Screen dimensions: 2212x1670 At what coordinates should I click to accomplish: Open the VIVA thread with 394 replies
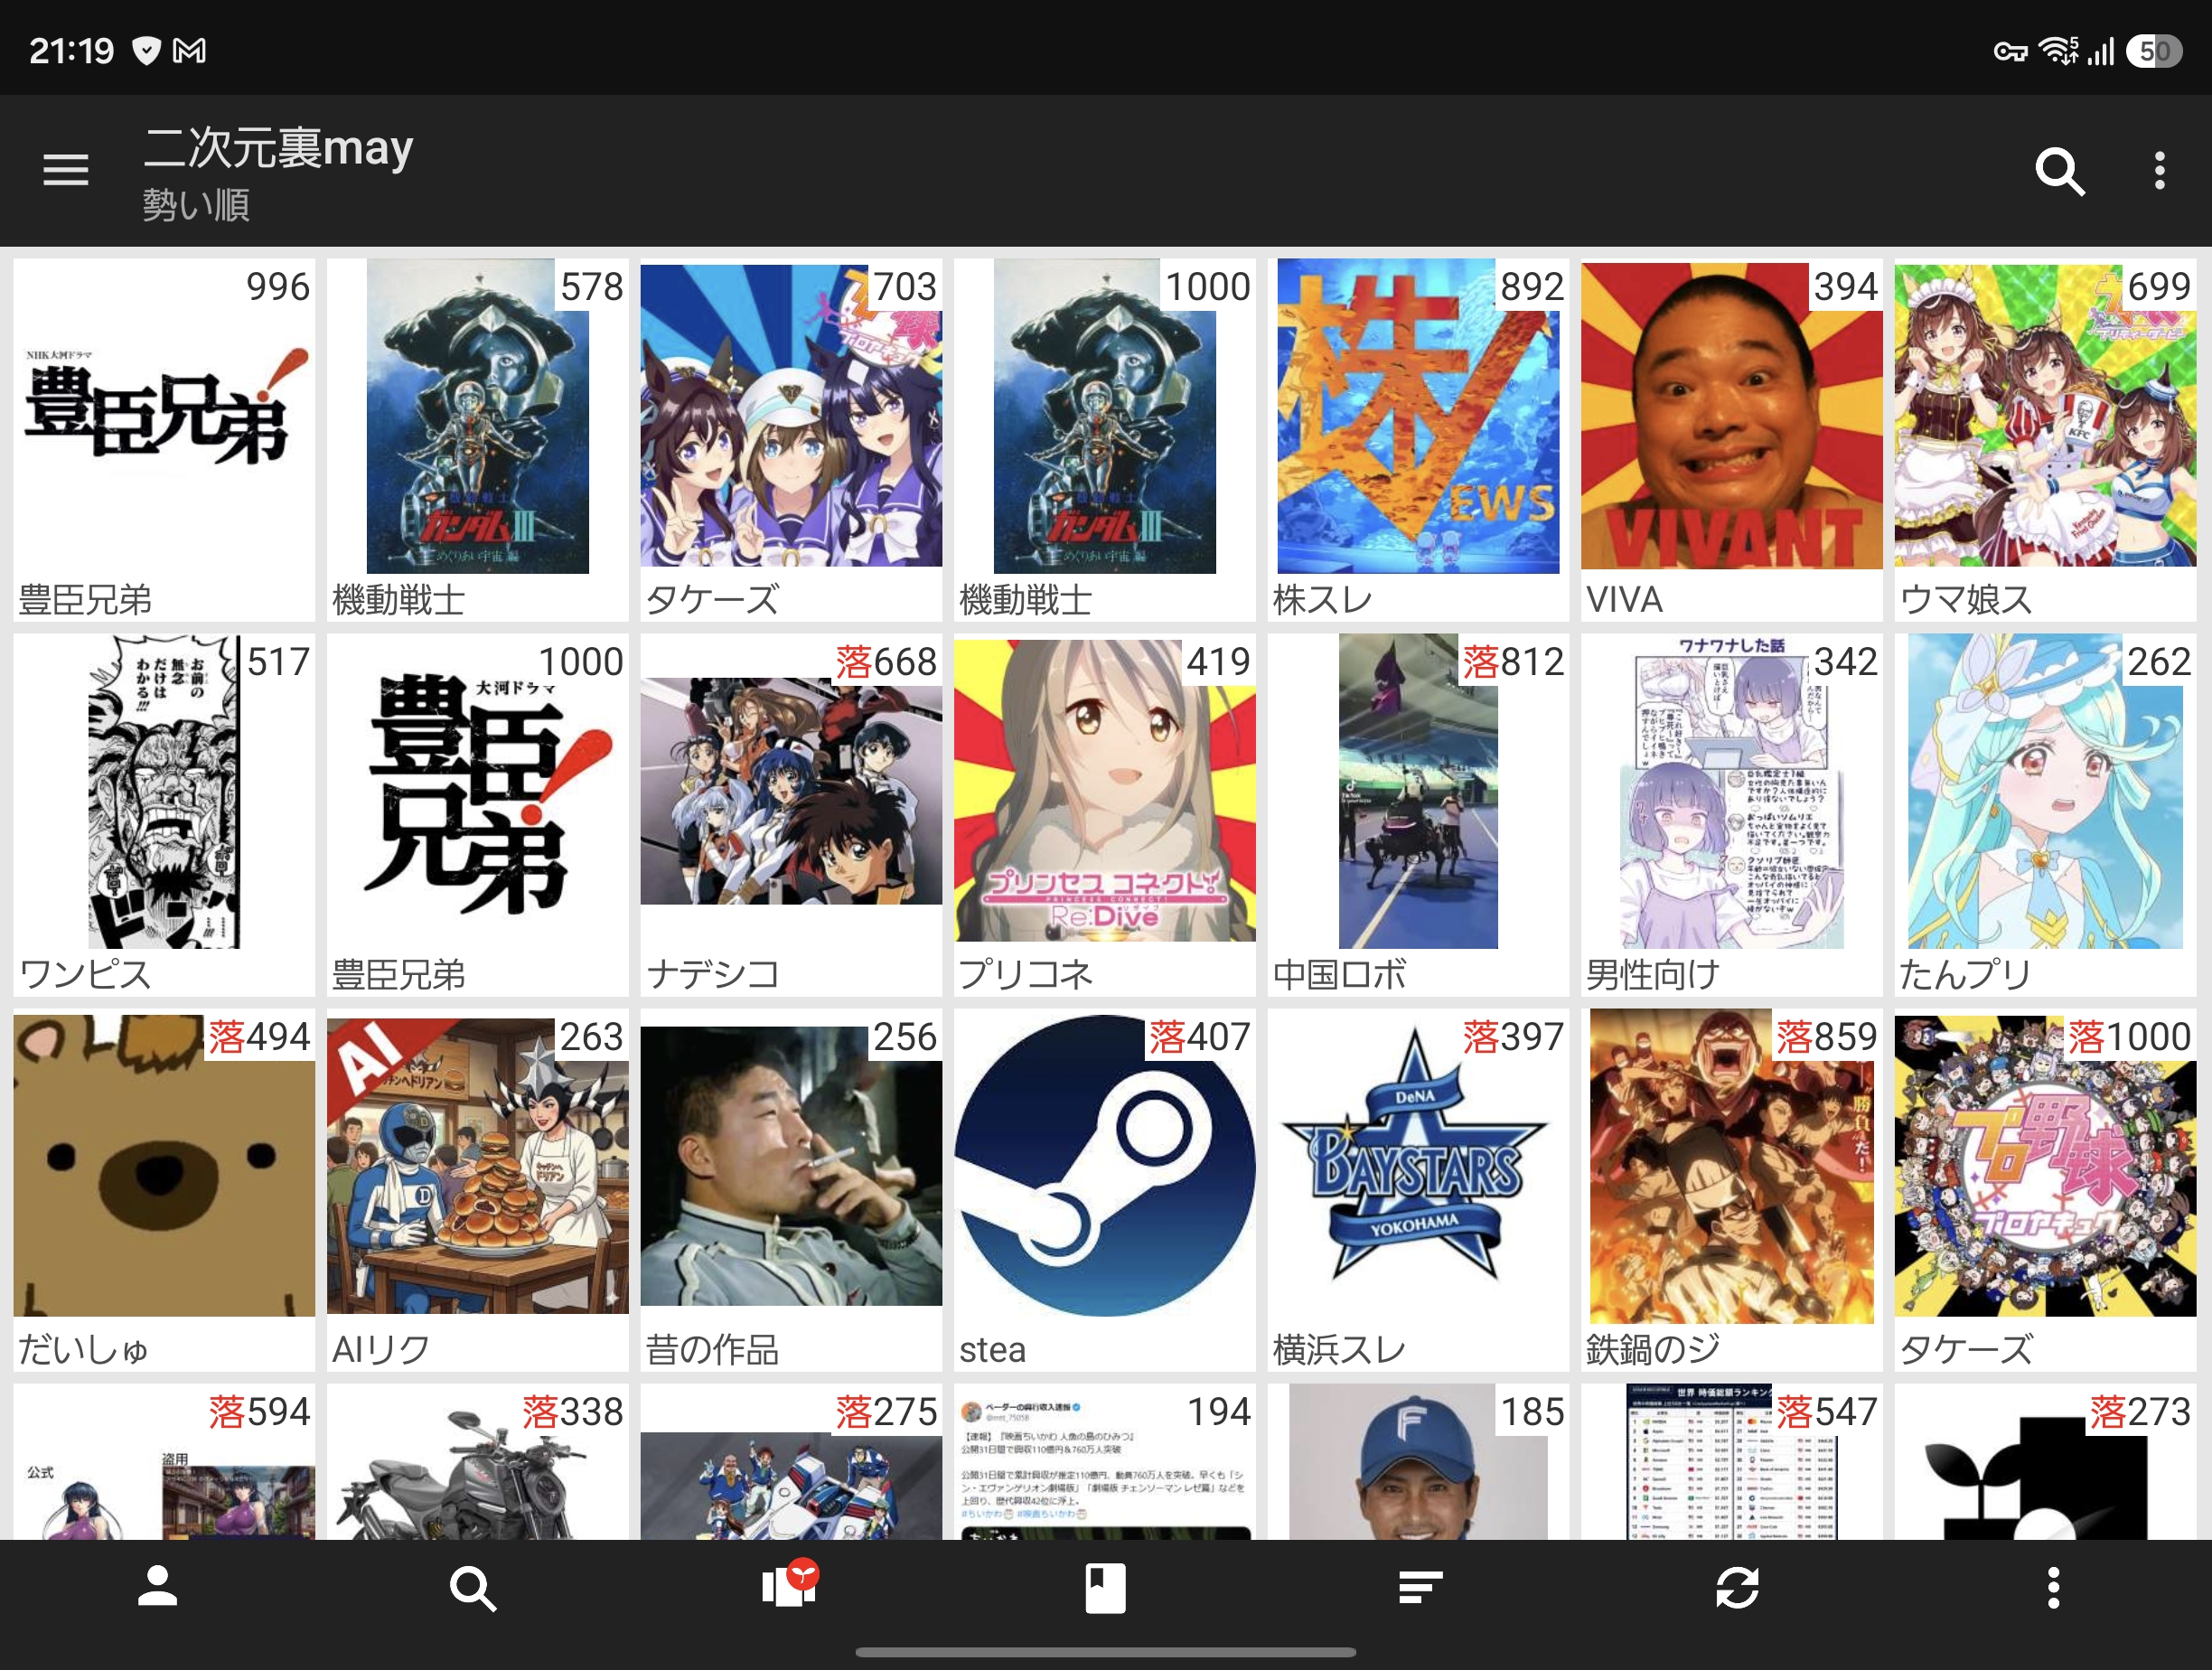1732,440
